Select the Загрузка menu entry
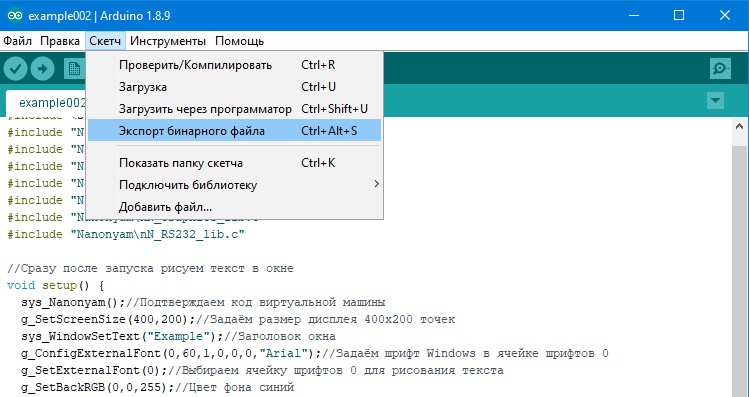The image size is (749, 397). [235, 86]
